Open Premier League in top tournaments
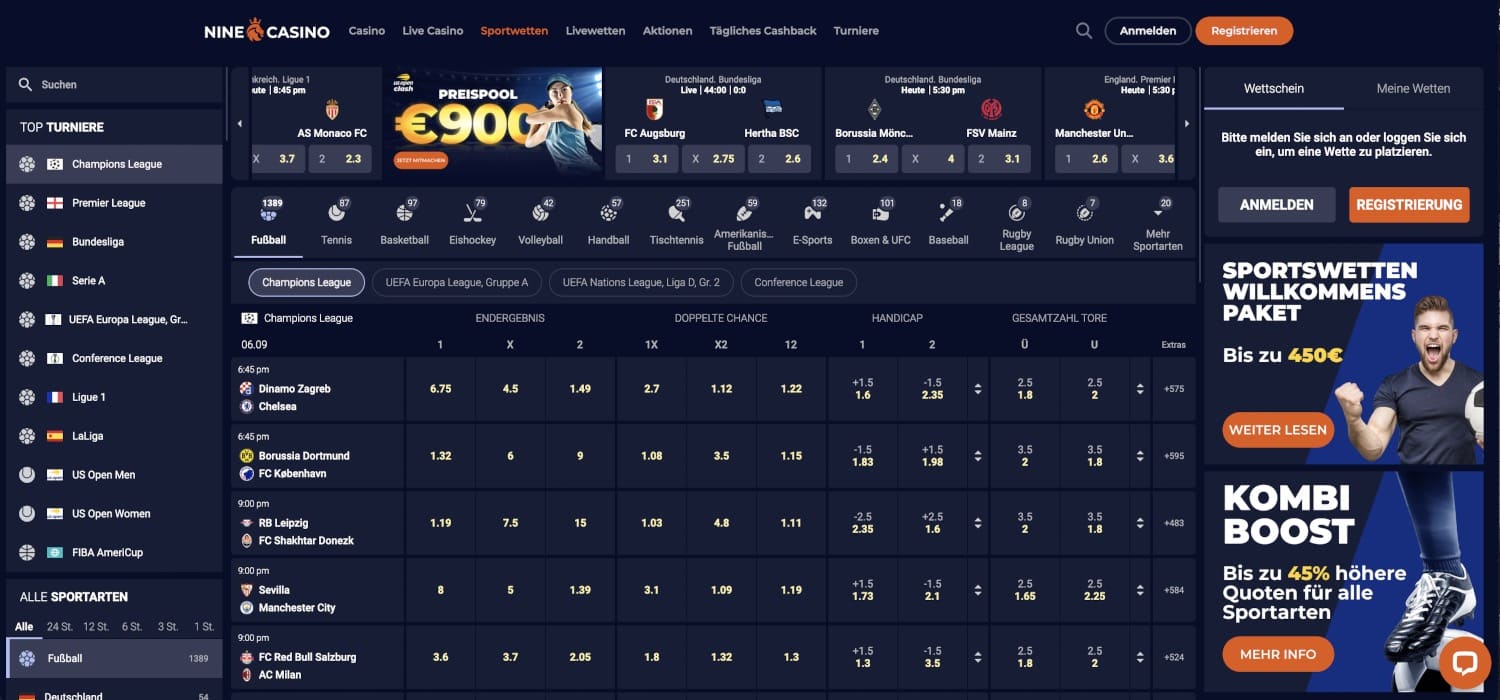The height and width of the screenshot is (700, 1500). (x=114, y=203)
